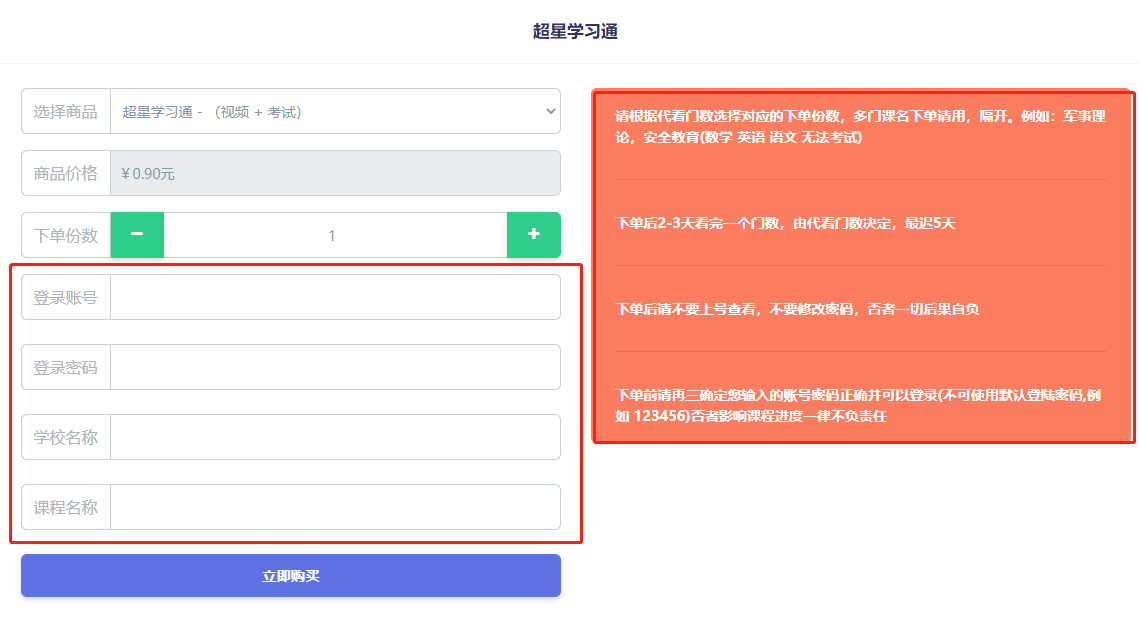Click the 立即购买 button
This screenshot has width=1139, height=625.
point(291,576)
